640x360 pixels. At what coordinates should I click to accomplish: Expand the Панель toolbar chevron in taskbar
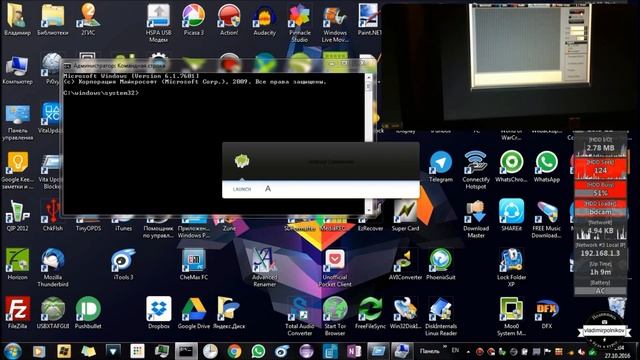[x=445, y=348]
